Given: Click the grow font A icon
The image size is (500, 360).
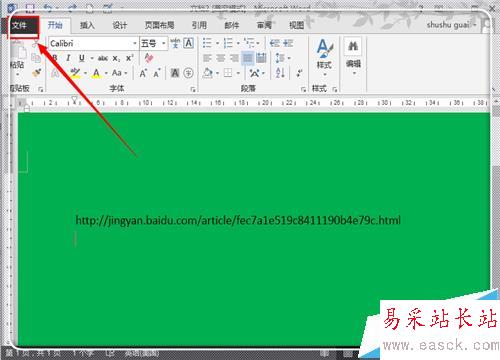Looking at the screenshot, I should coord(143,73).
